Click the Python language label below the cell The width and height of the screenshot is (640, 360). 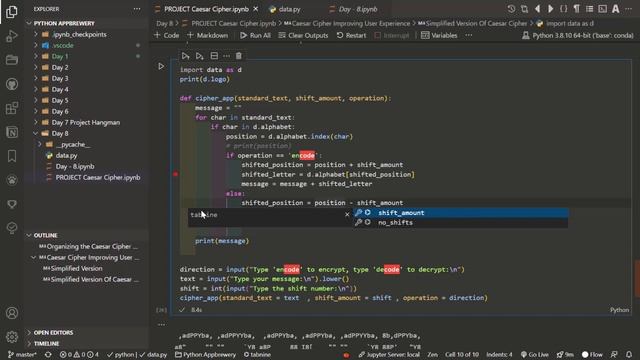619,310
